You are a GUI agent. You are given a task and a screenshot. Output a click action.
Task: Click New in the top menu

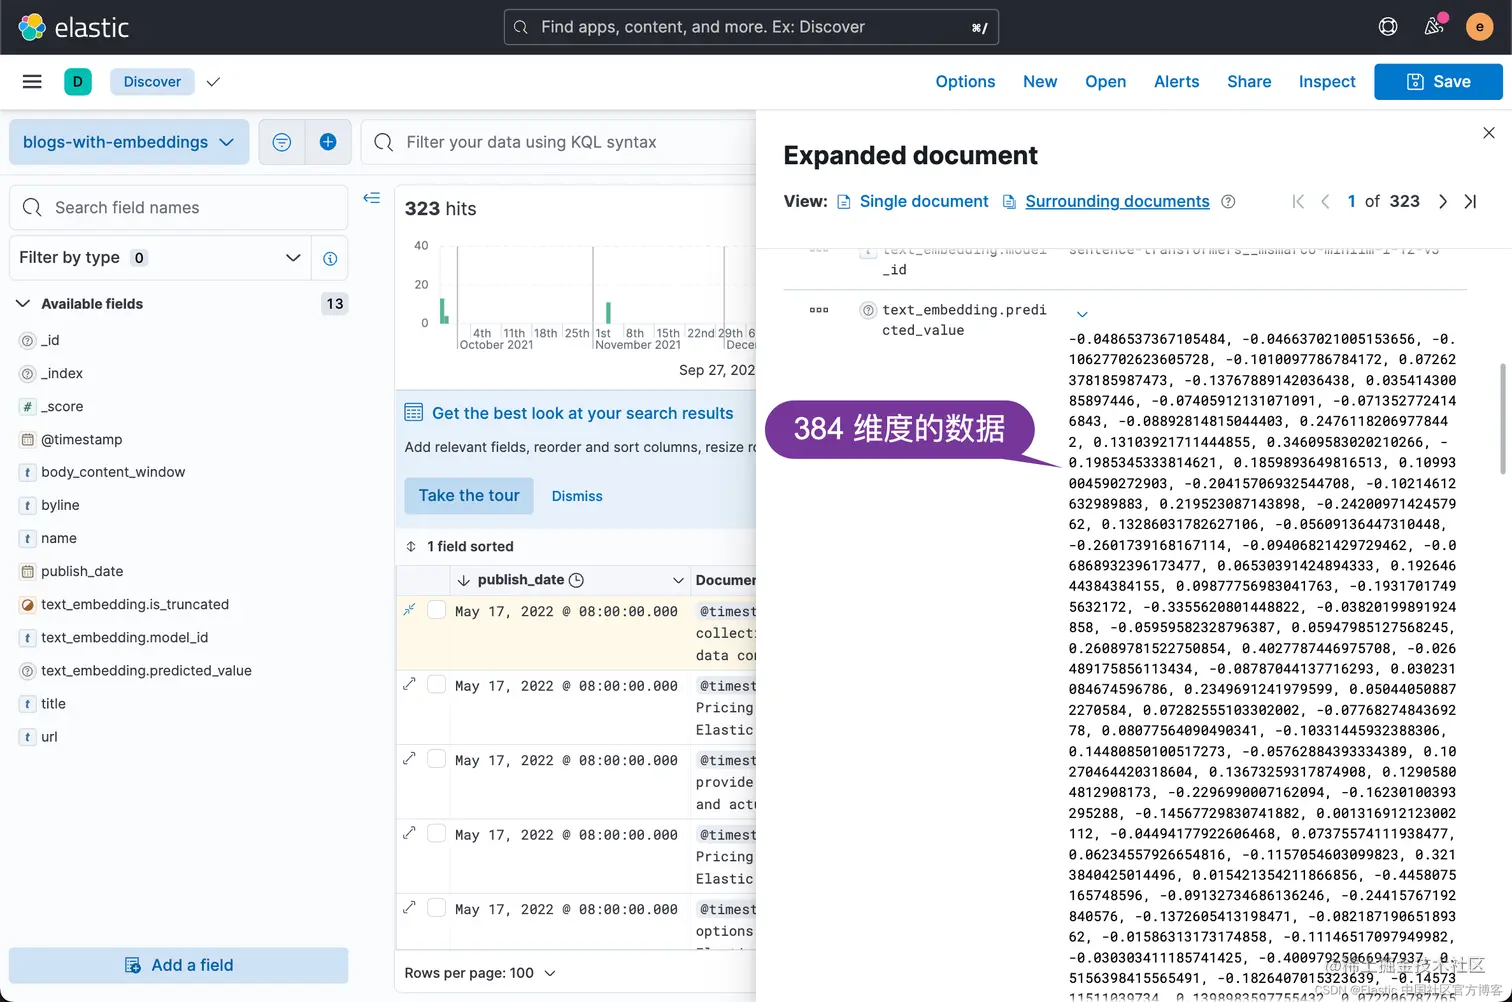[x=1040, y=82]
